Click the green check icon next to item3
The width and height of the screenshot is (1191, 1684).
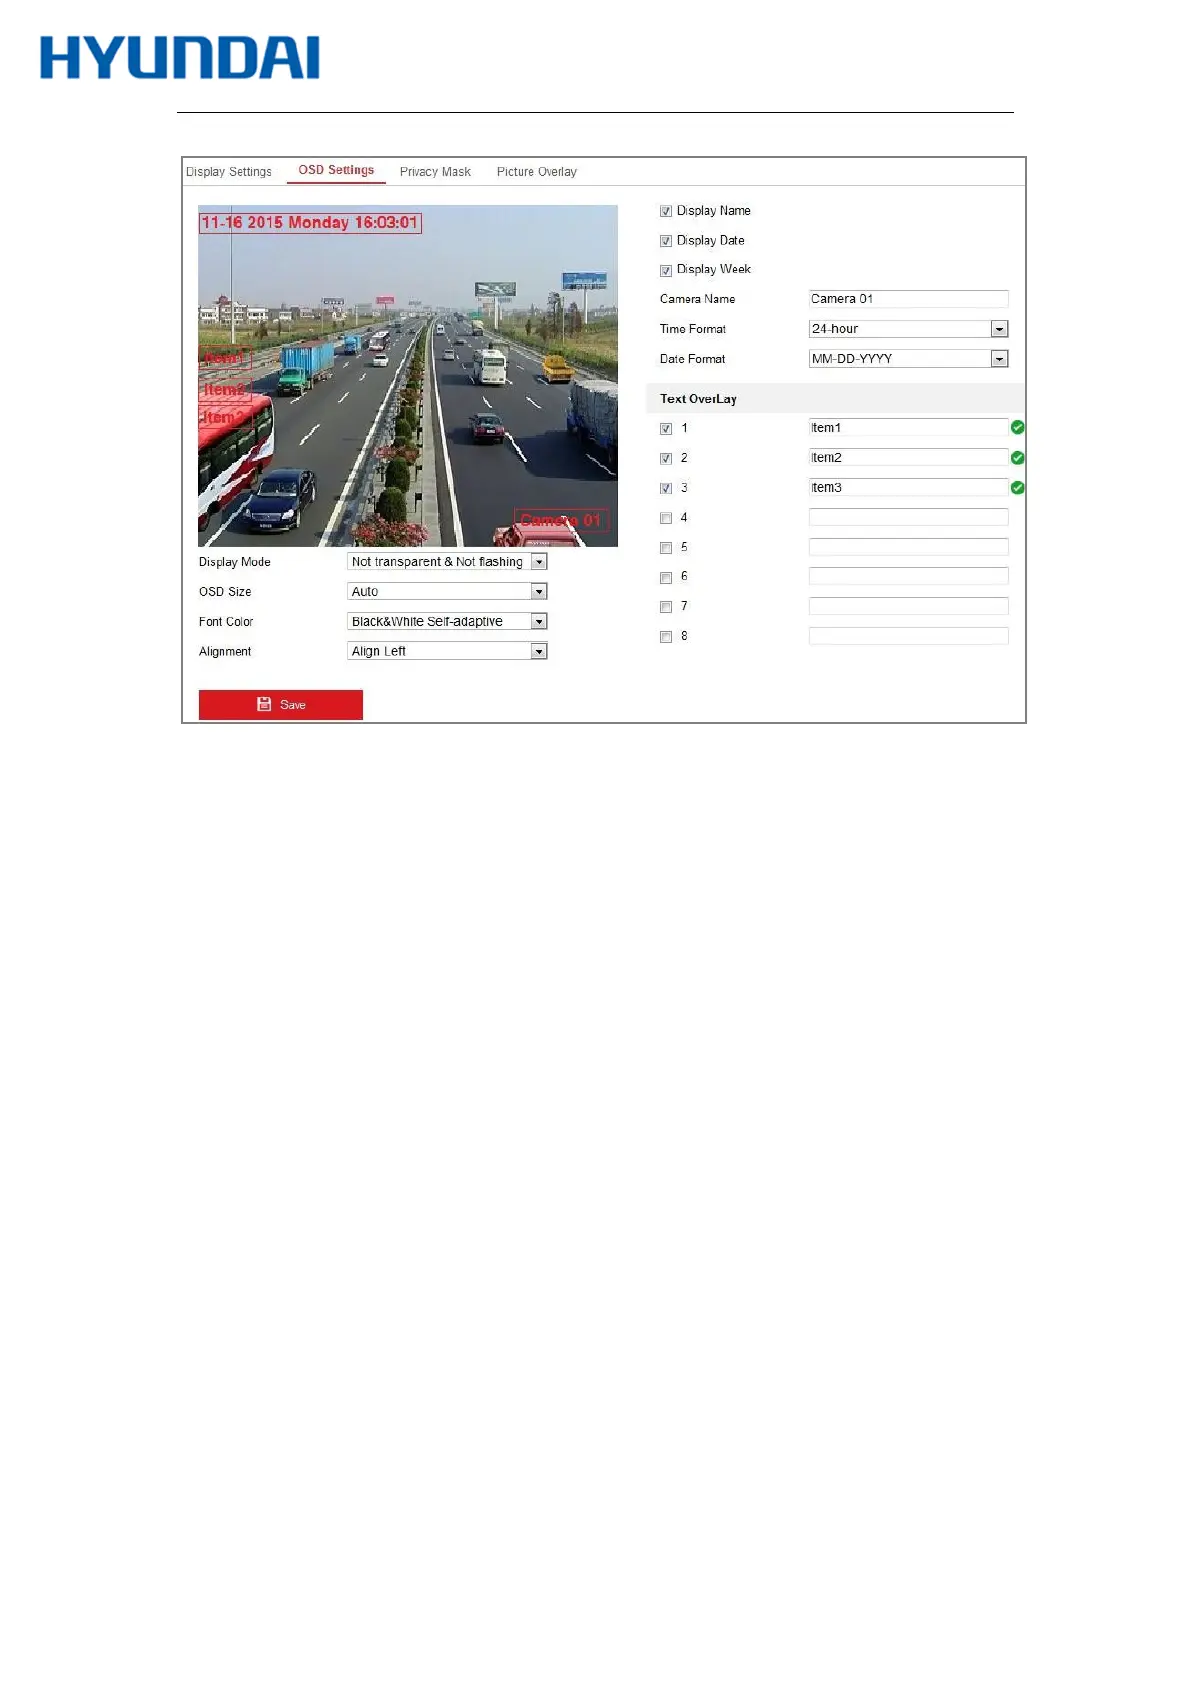(1017, 488)
